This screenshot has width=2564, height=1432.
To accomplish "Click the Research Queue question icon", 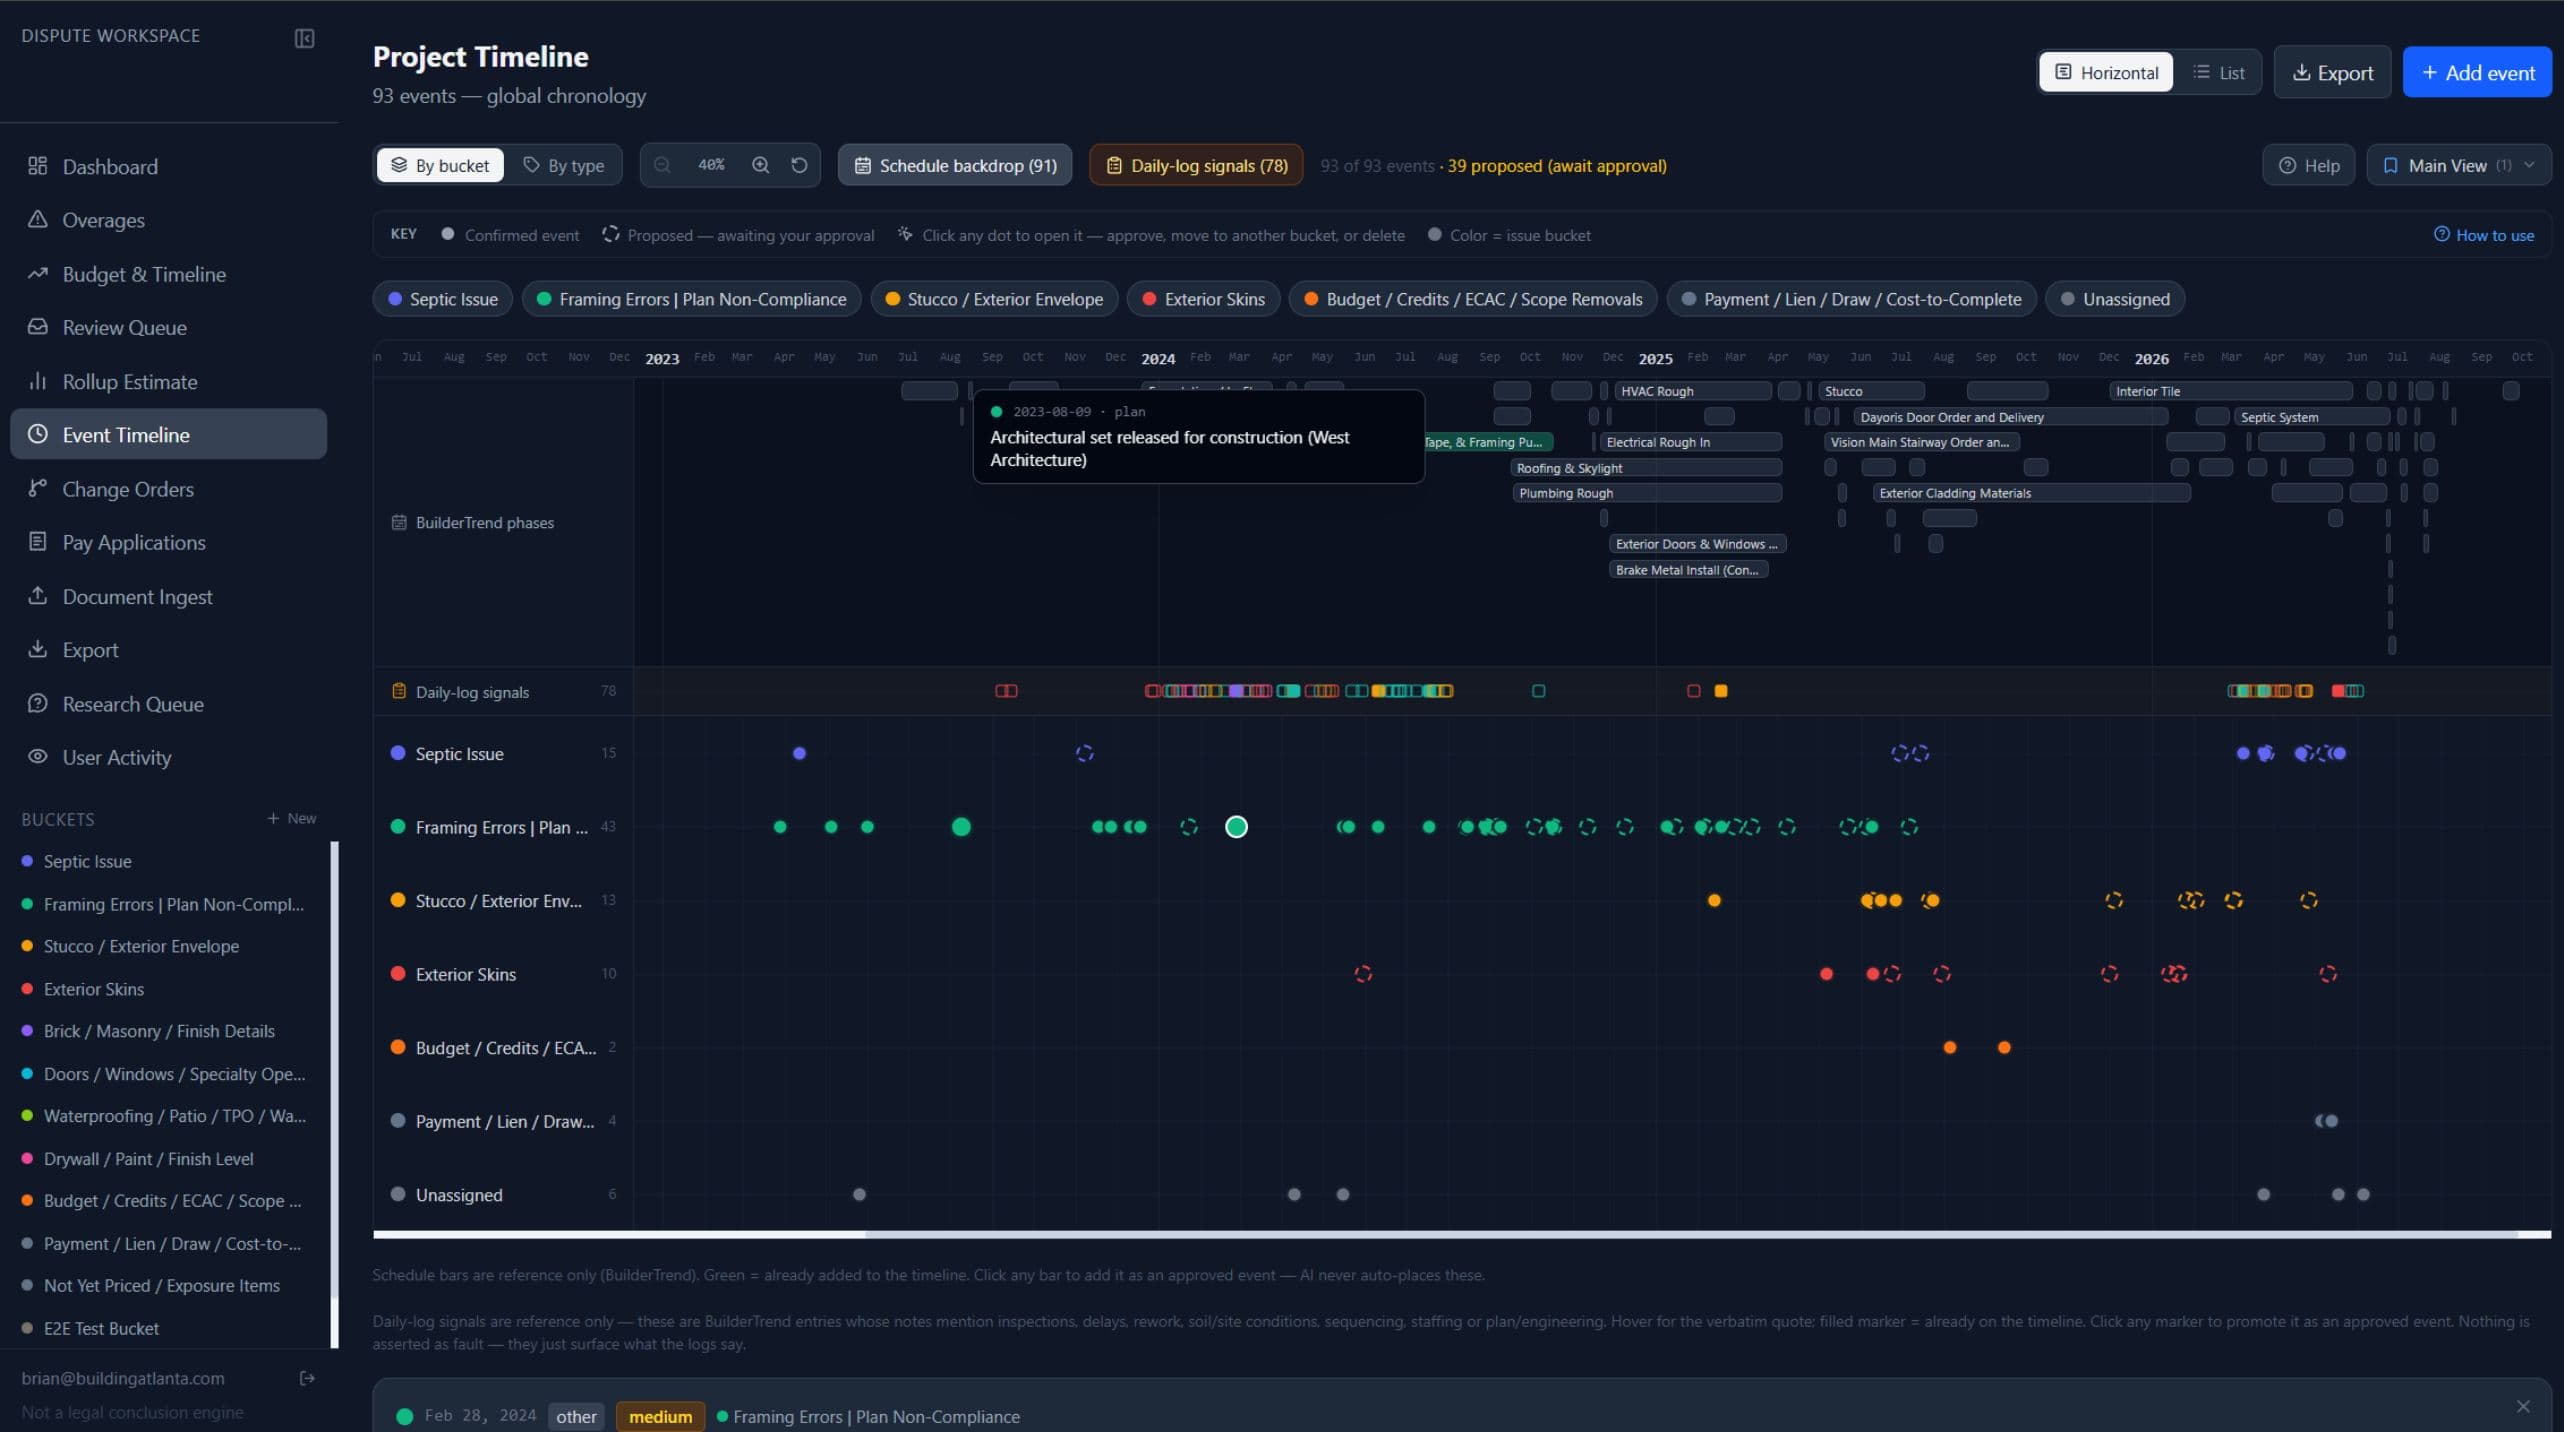I will 38,703.
